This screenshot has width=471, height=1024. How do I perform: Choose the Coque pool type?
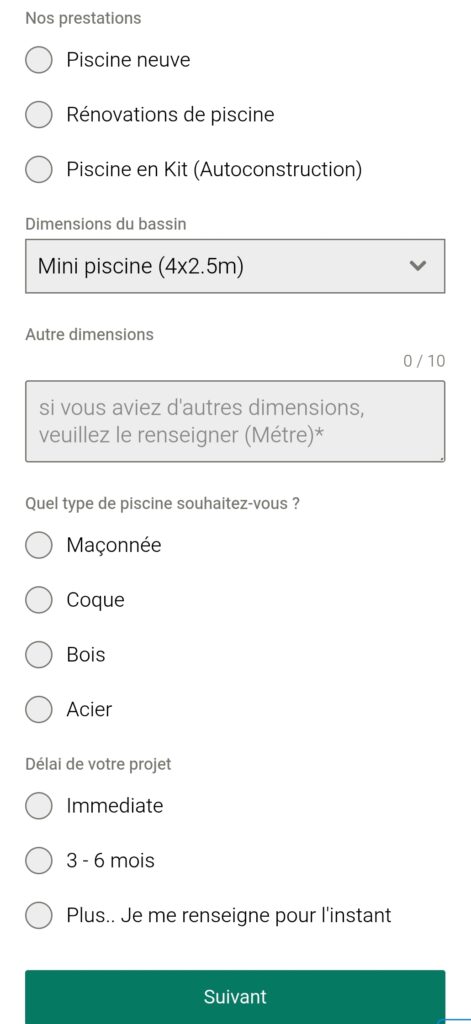coord(39,600)
